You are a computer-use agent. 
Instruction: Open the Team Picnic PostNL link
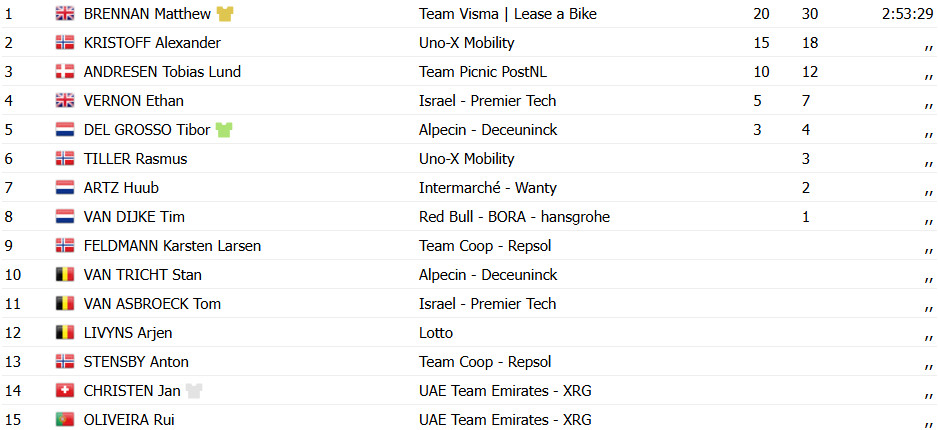(483, 72)
